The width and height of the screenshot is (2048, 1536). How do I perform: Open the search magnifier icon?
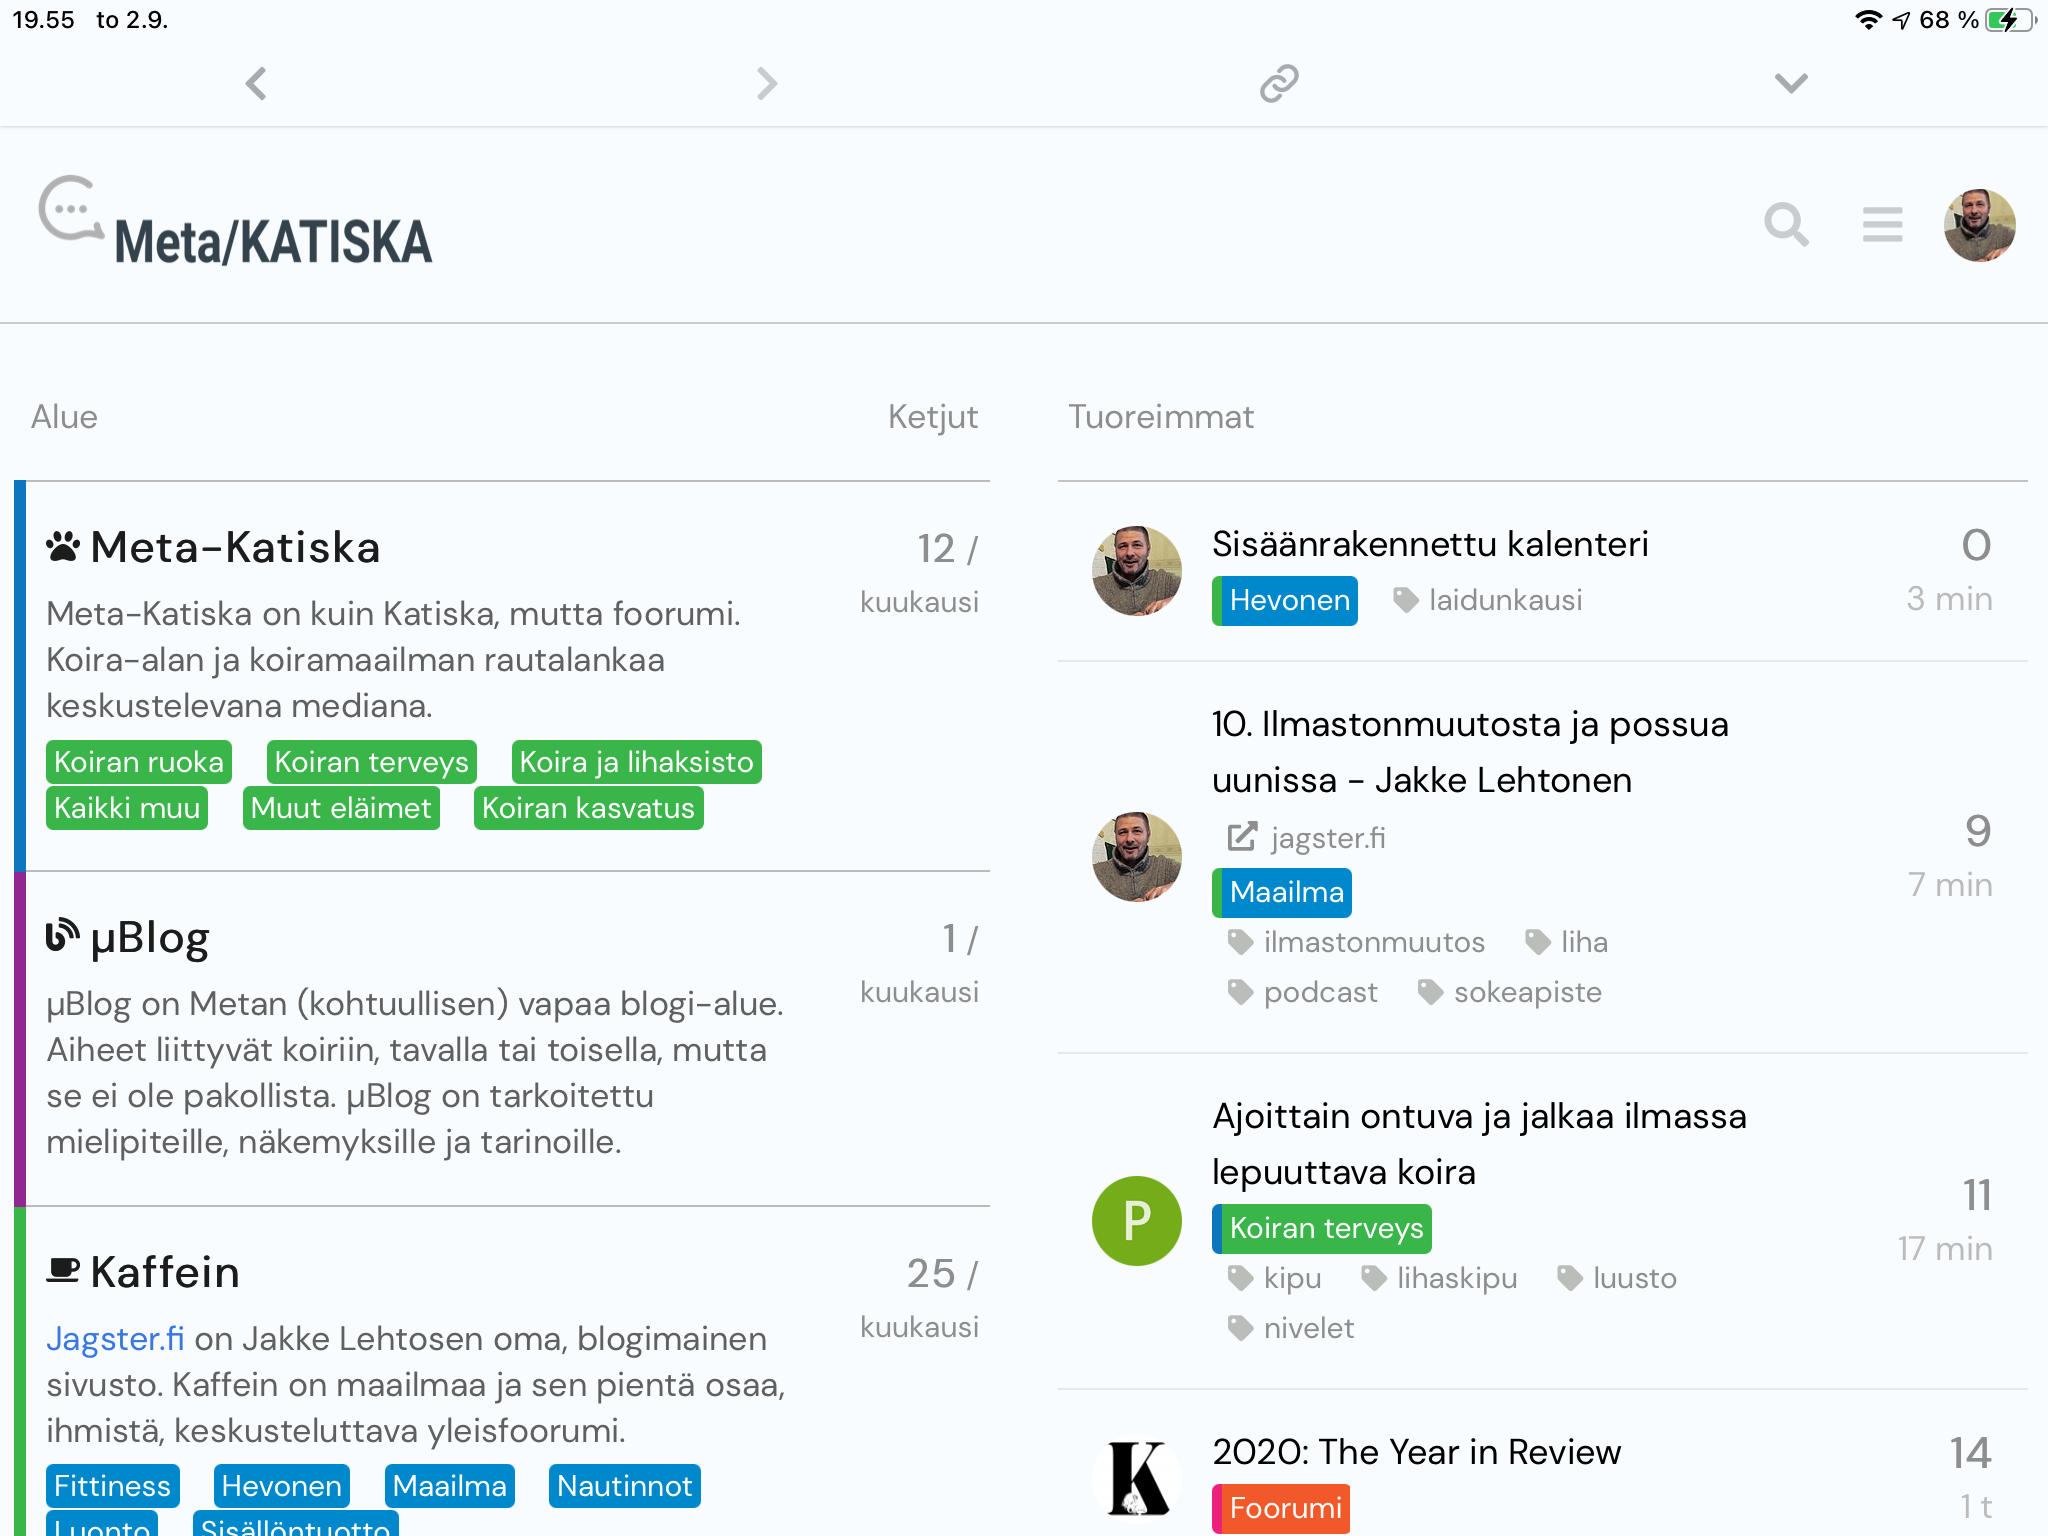pos(1786,225)
